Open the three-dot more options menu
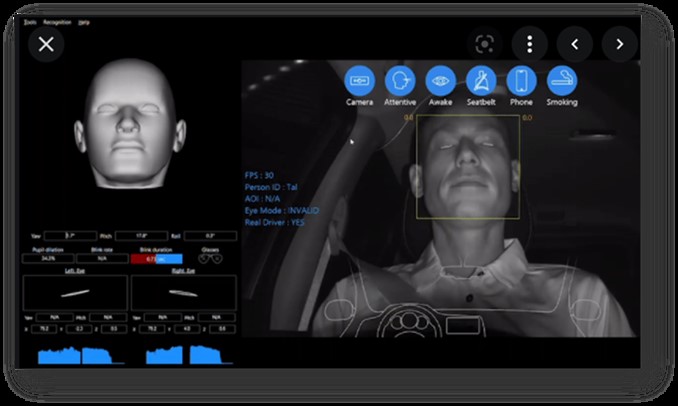 [529, 44]
